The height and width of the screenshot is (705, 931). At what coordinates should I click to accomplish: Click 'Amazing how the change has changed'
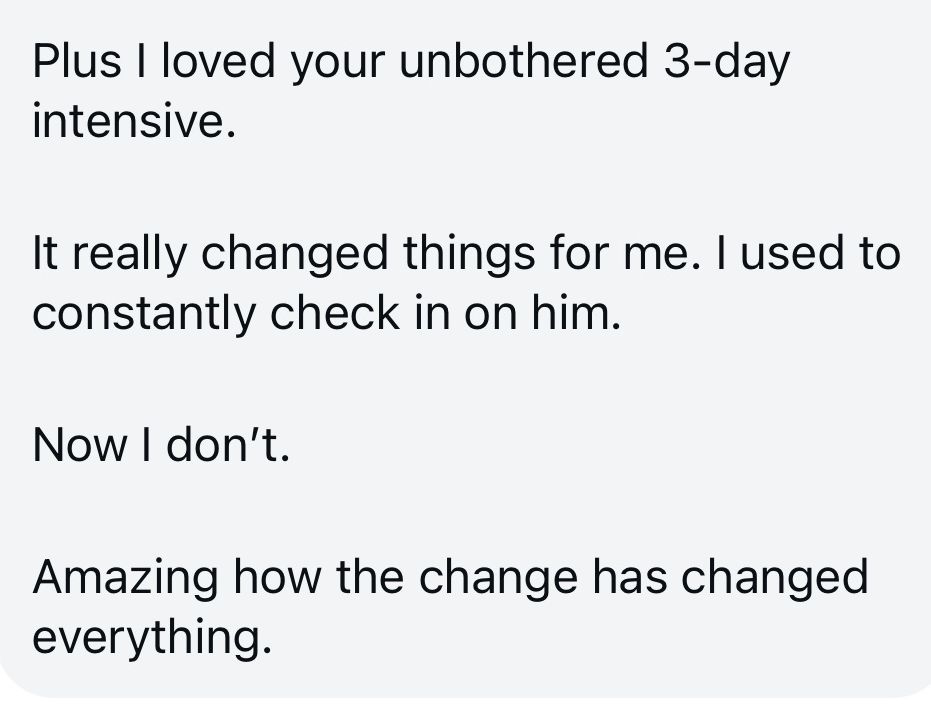click(451, 577)
